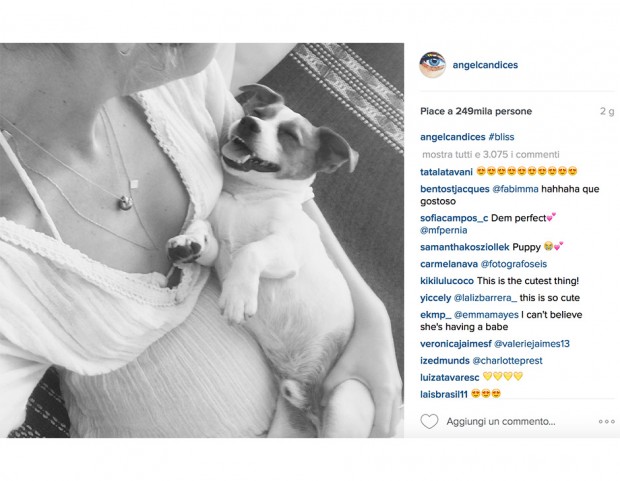620x481 pixels.
Task: Click the @fabimma mention
Action: pyautogui.click(x=515, y=189)
